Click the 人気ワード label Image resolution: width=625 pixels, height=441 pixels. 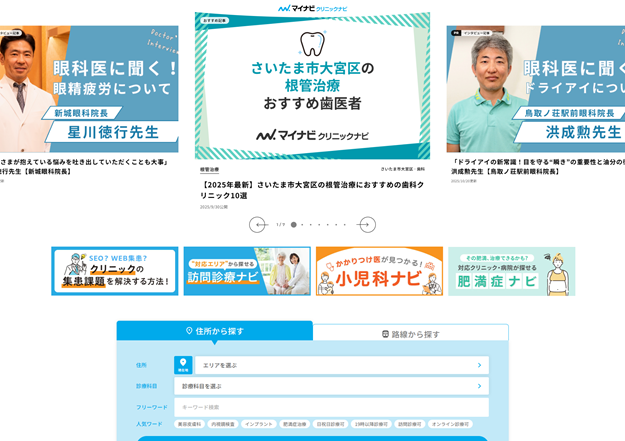tap(149, 424)
